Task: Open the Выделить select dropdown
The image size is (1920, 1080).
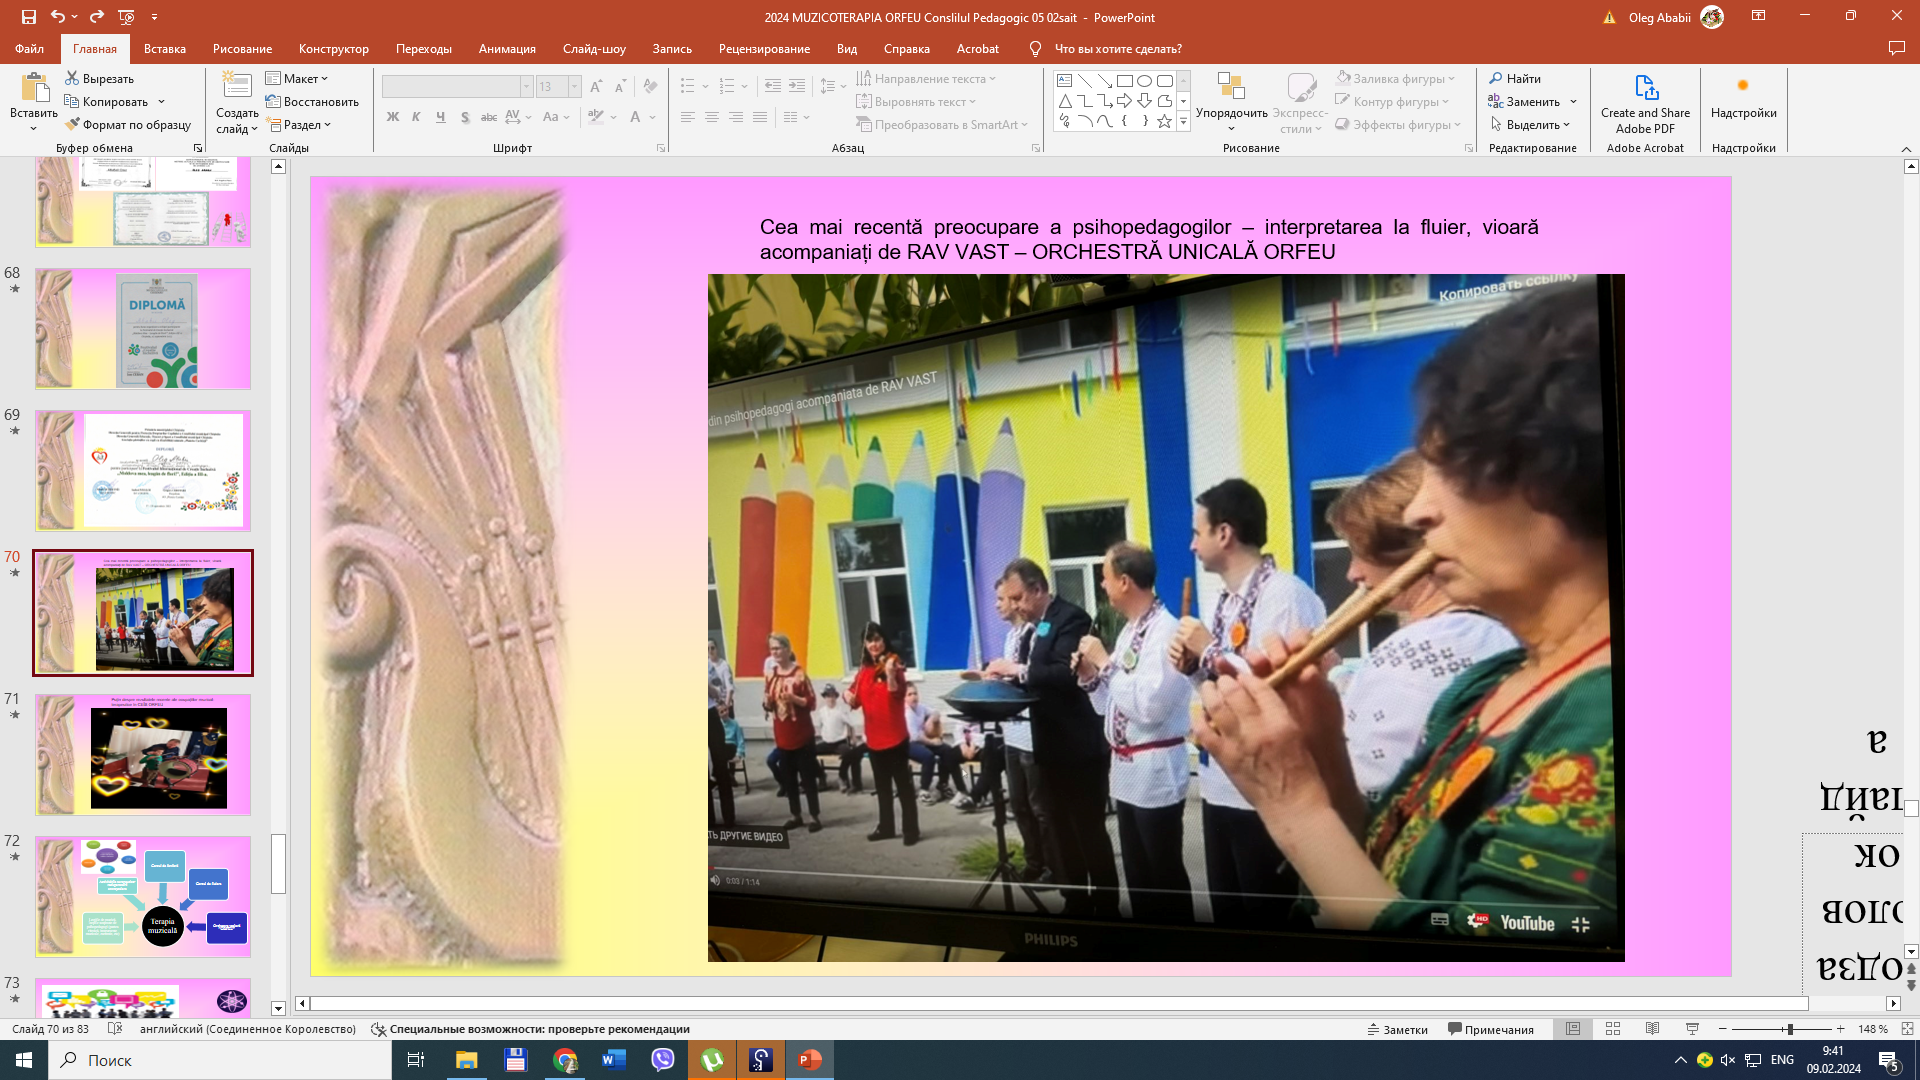Action: tap(1530, 125)
